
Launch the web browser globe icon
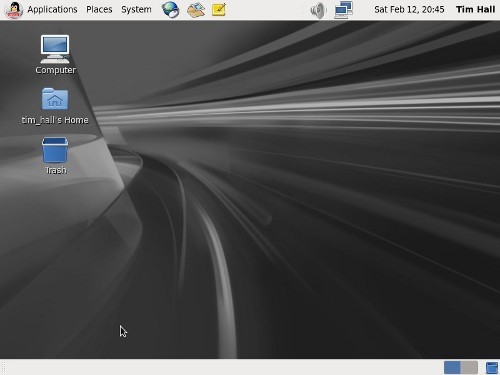[x=171, y=9]
